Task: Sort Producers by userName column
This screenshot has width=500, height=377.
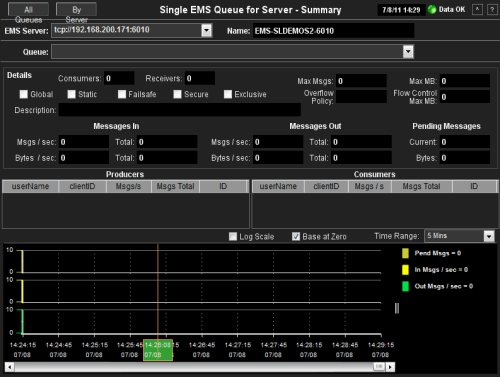Action: point(30,186)
